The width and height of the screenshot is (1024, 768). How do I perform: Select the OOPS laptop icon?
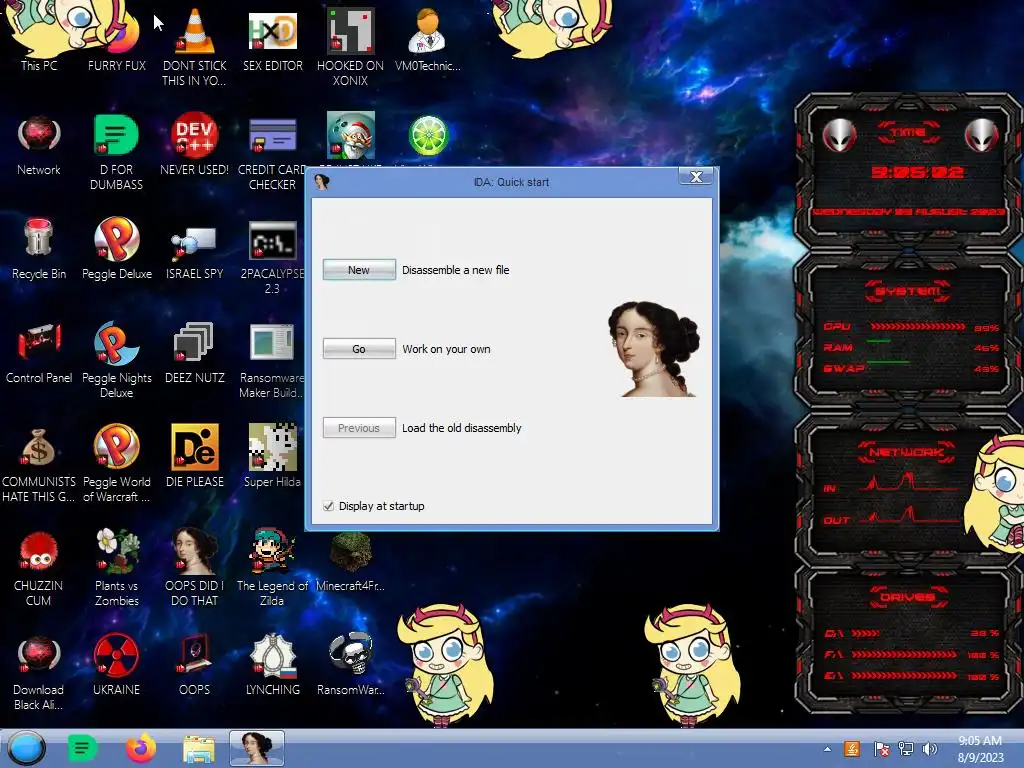click(195, 665)
